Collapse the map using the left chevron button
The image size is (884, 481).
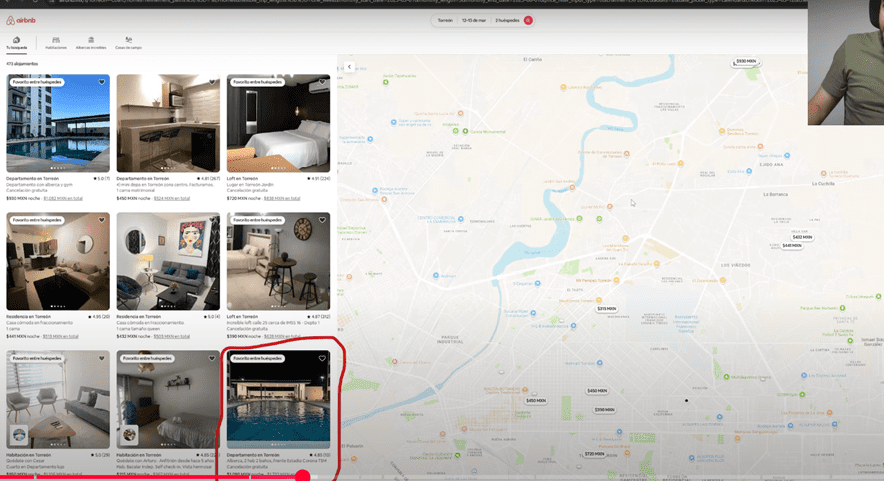point(349,67)
